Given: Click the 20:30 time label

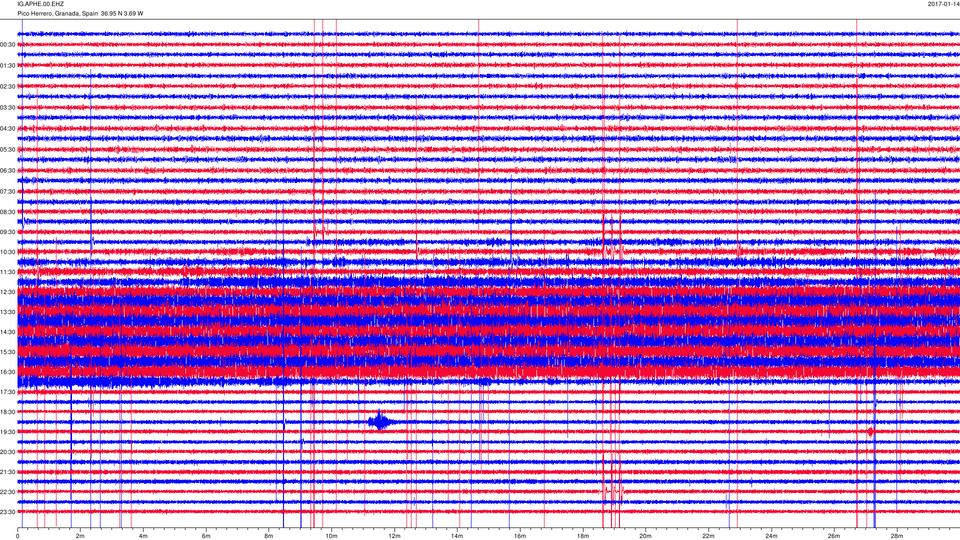Looking at the screenshot, I should (8, 452).
